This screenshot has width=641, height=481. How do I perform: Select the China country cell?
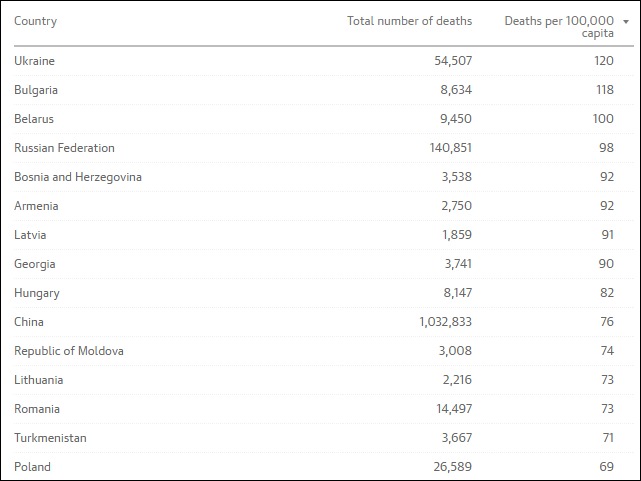click(29, 322)
